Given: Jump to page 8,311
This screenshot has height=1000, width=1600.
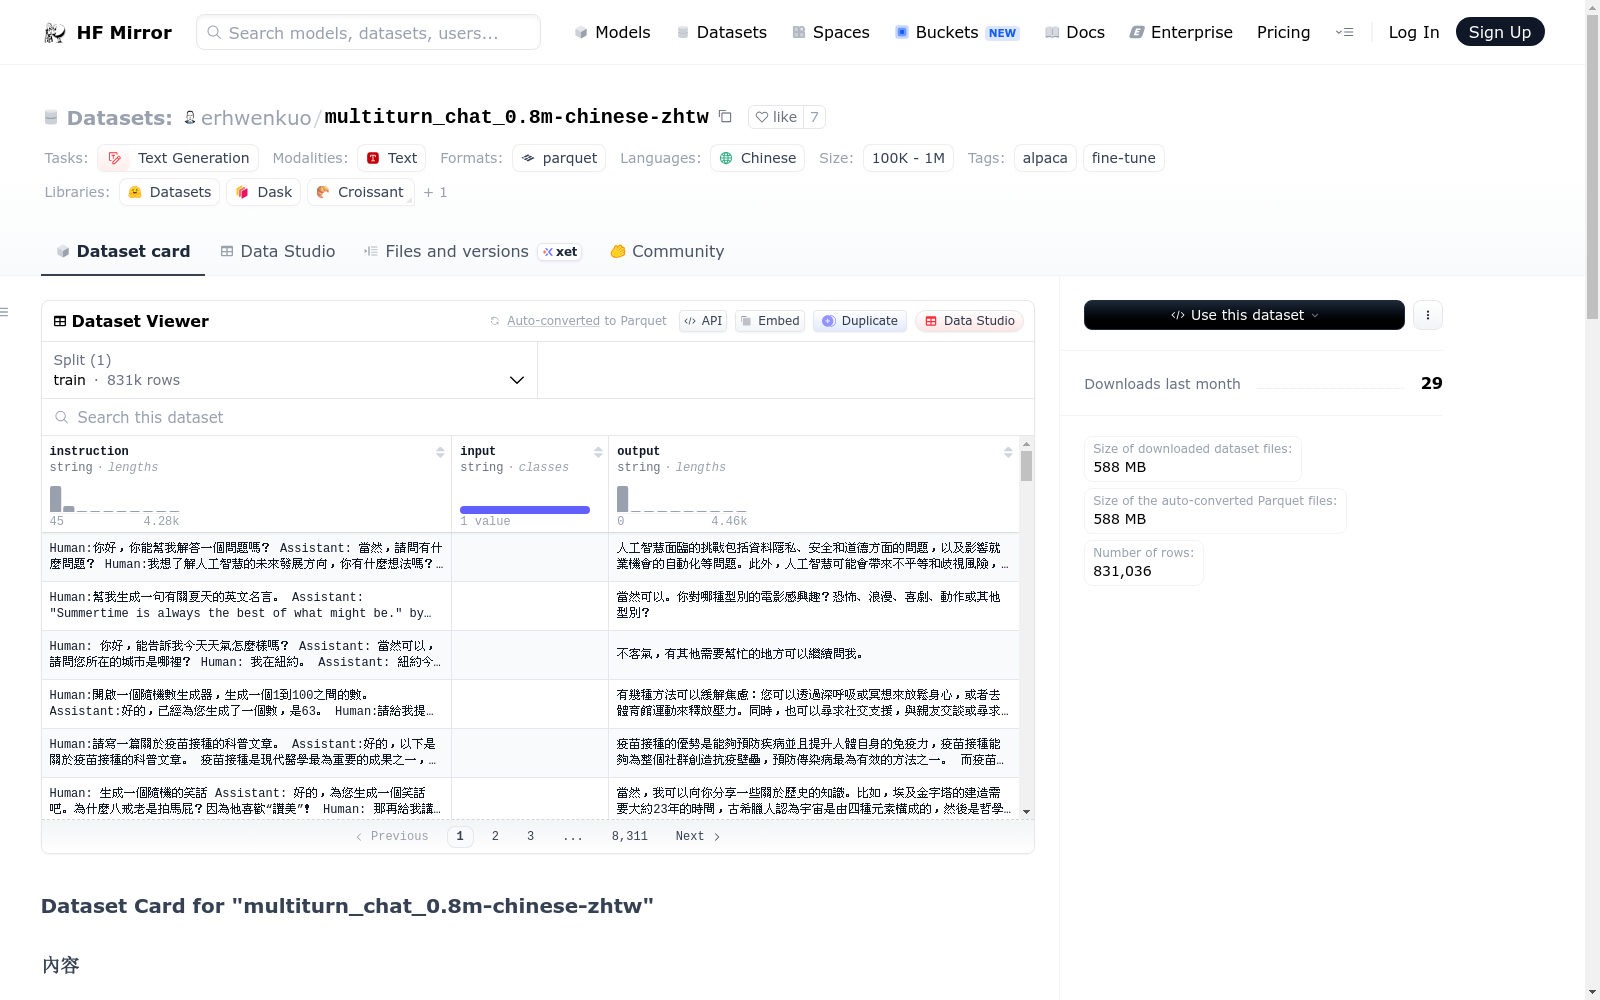Looking at the screenshot, I should [x=630, y=836].
